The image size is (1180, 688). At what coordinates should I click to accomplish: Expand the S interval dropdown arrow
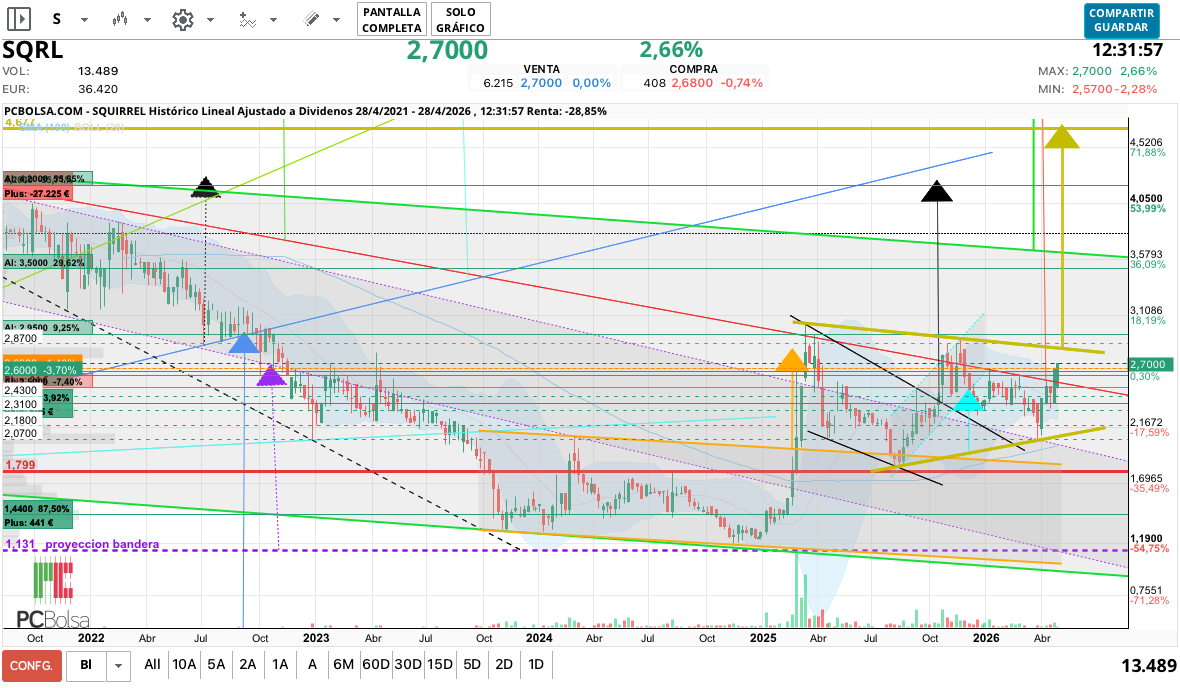(x=84, y=20)
